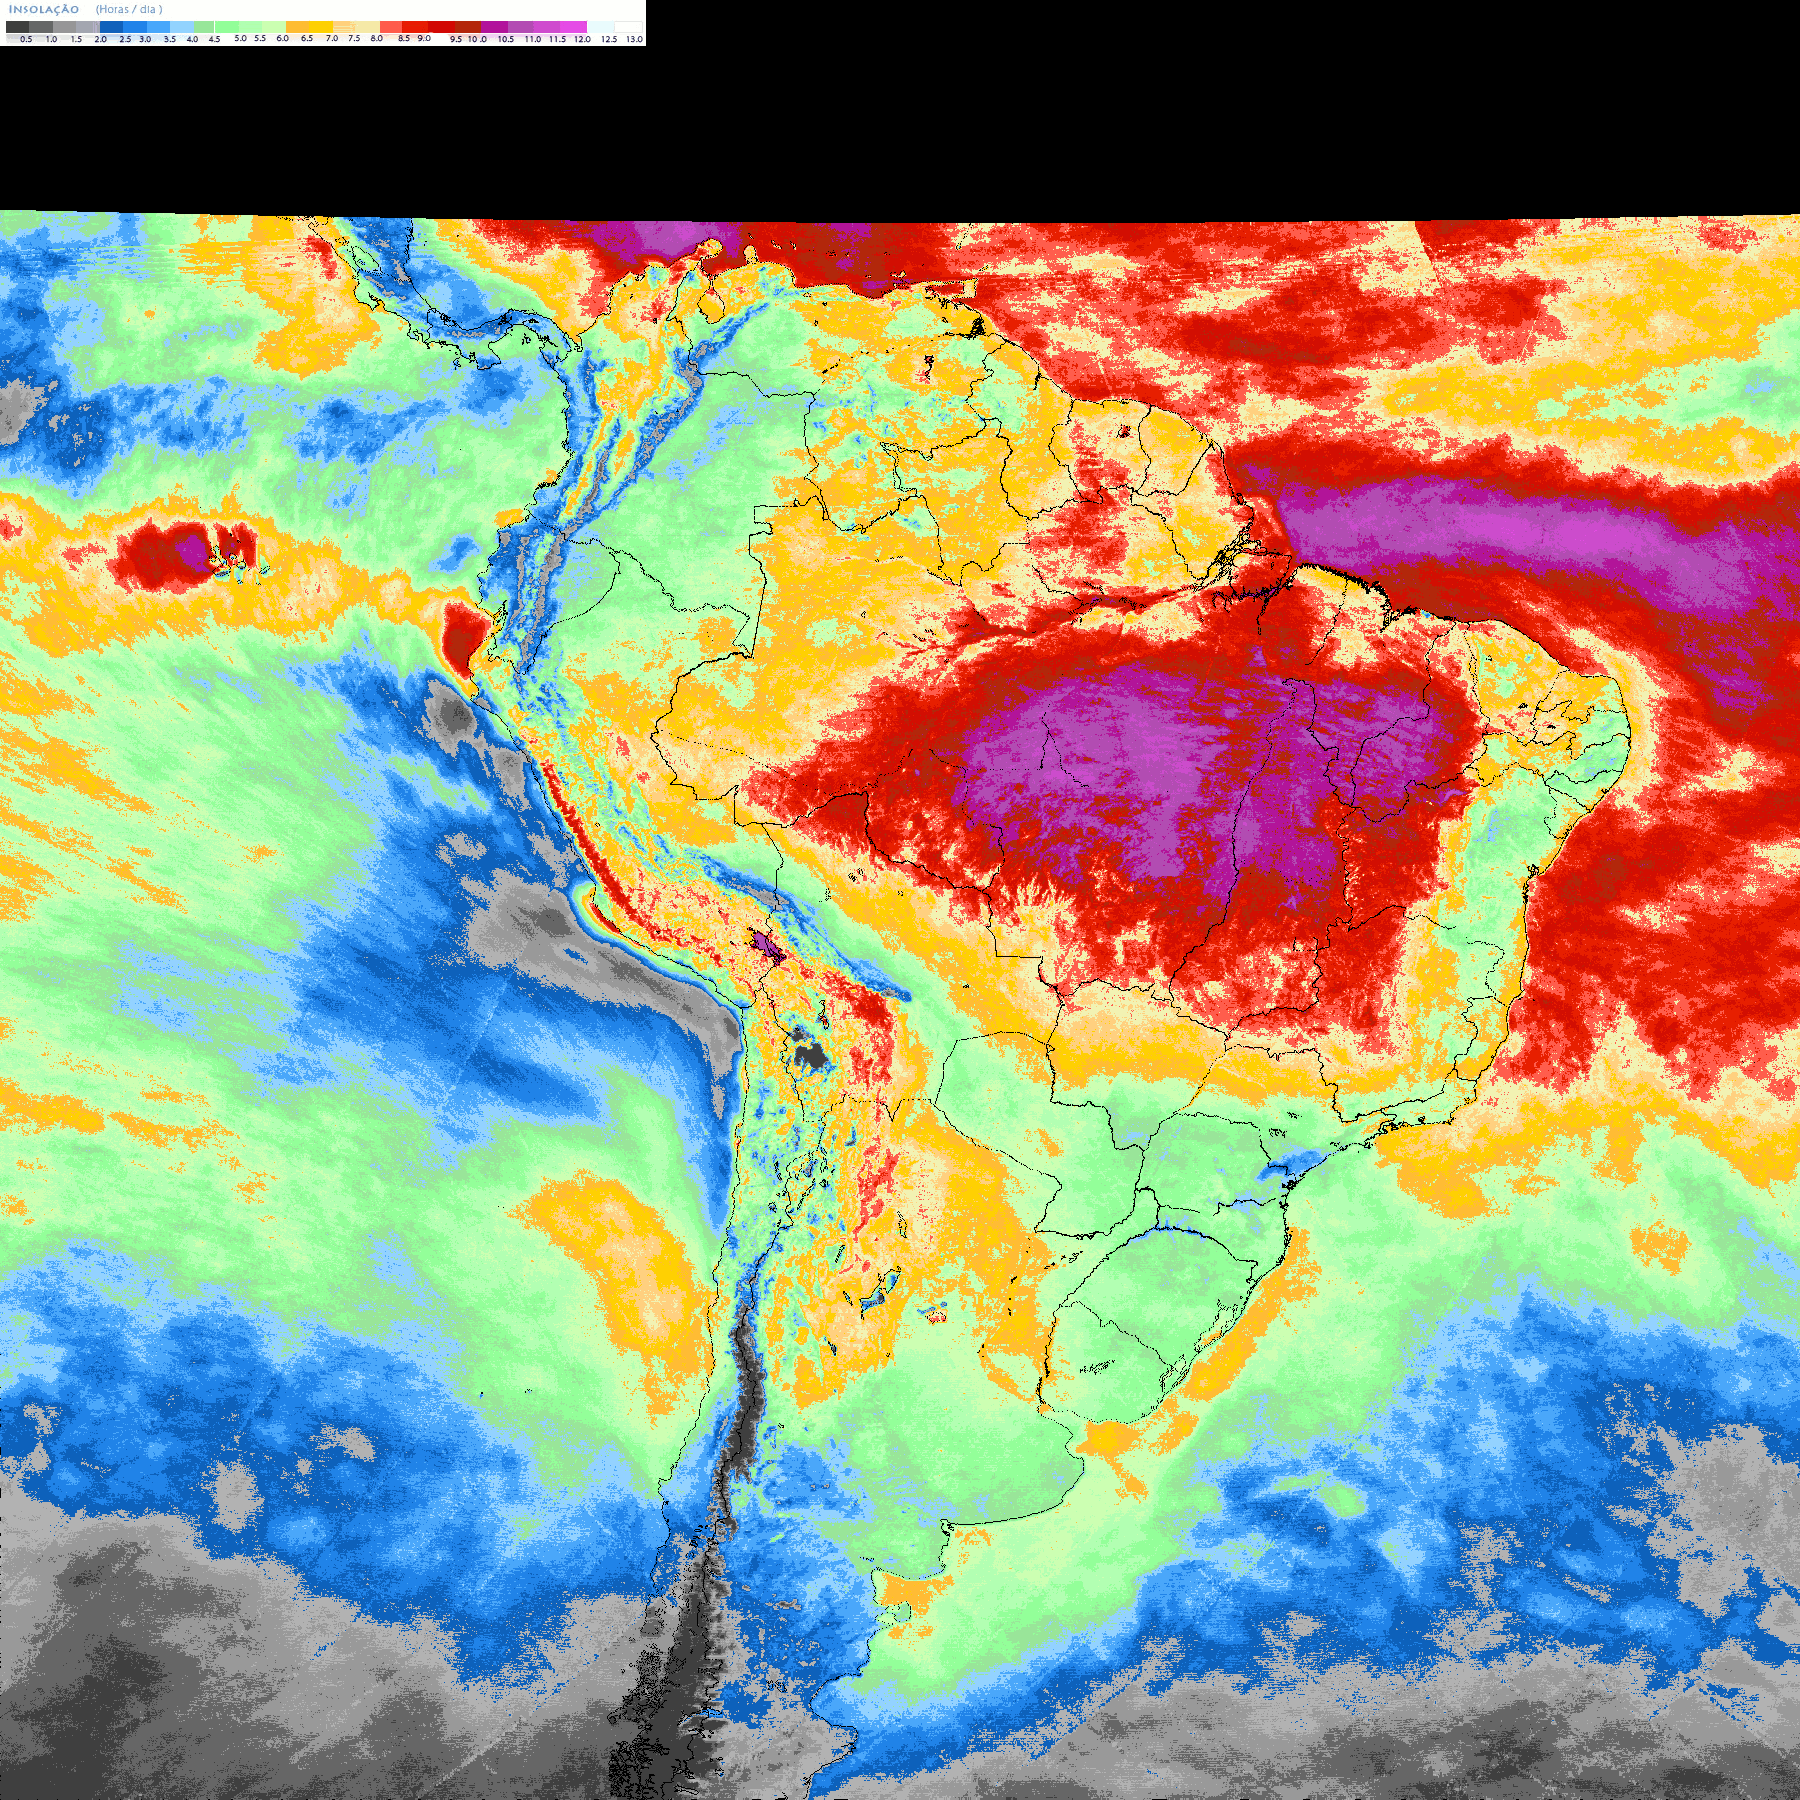Click the 5.0 legend value
Screen dimensions: 1800x1800
click(x=240, y=38)
